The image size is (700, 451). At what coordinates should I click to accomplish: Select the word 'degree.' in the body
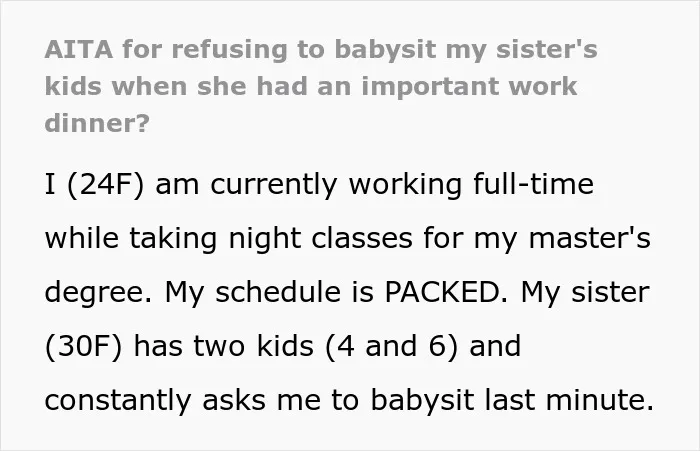click(x=98, y=294)
